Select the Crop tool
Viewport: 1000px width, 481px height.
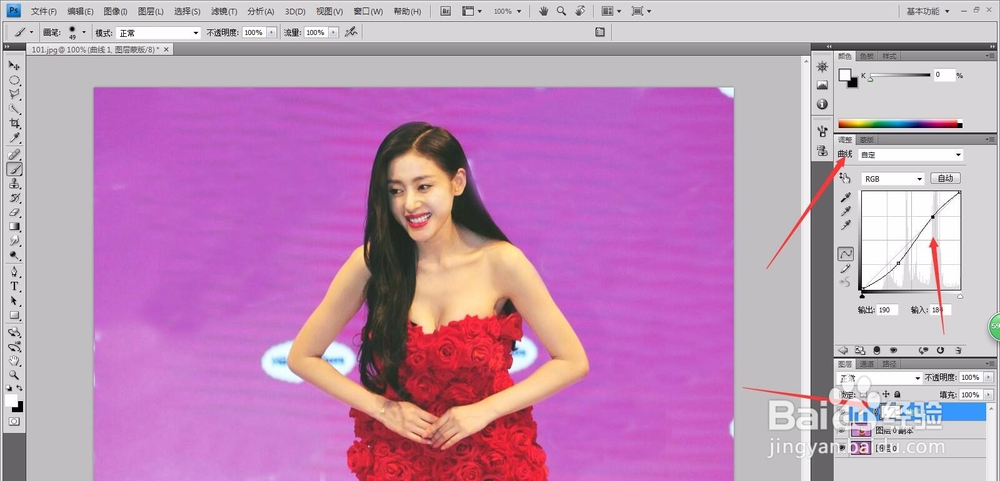(14, 123)
